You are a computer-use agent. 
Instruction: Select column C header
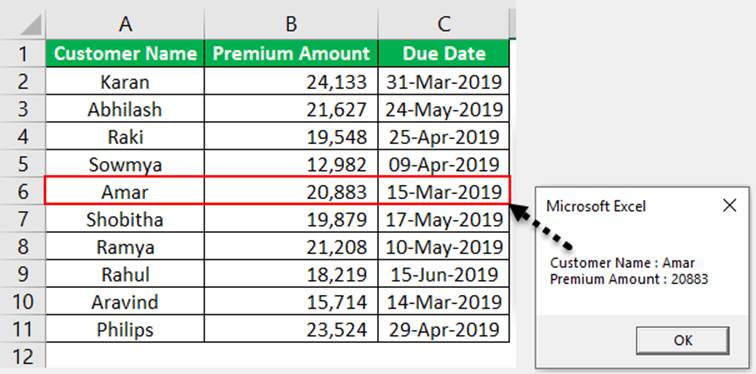pyautogui.click(x=444, y=24)
